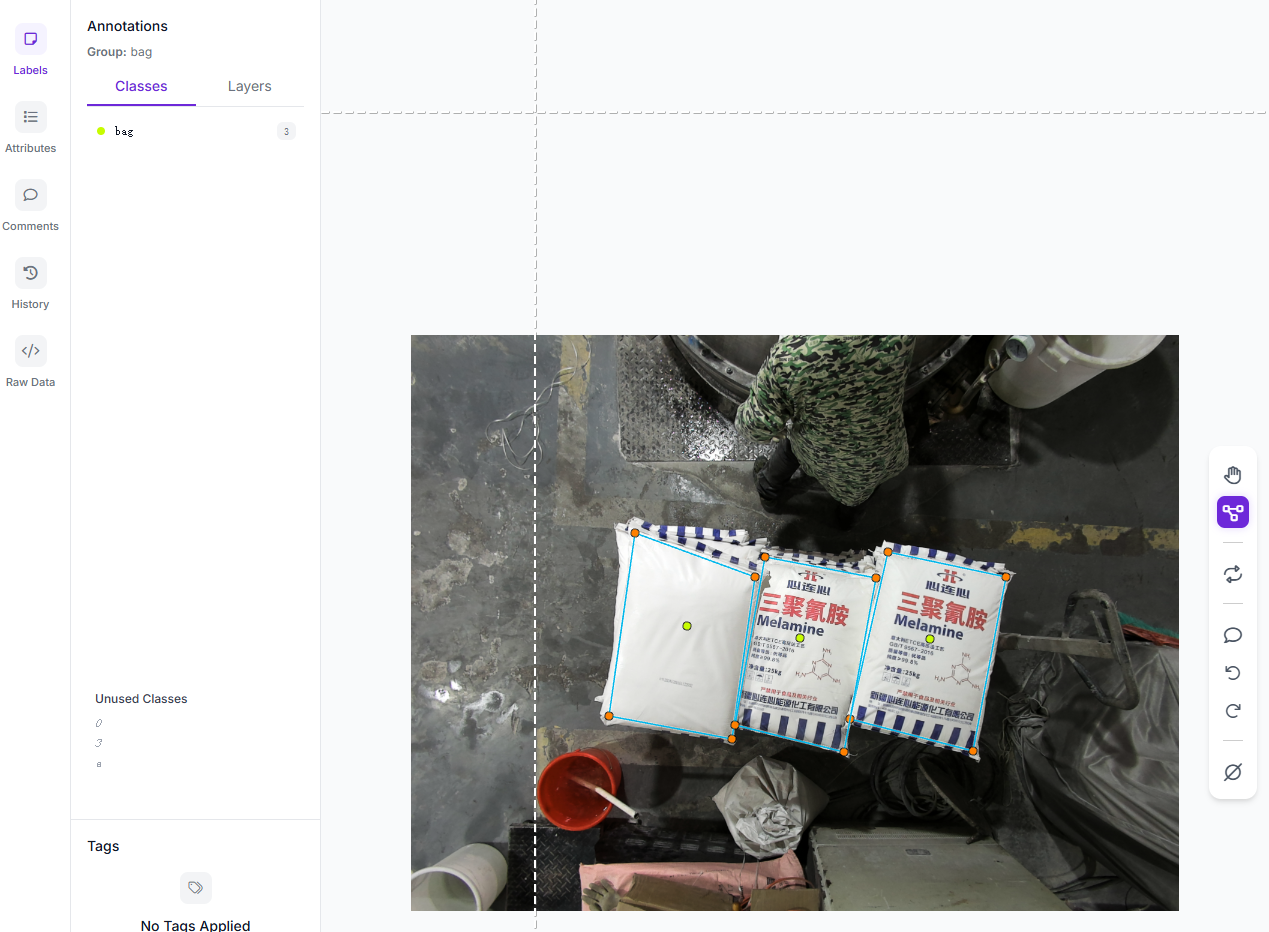This screenshot has width=1269, height=932.
Task: Undo the last annotation action
Action: [1233, 673]
